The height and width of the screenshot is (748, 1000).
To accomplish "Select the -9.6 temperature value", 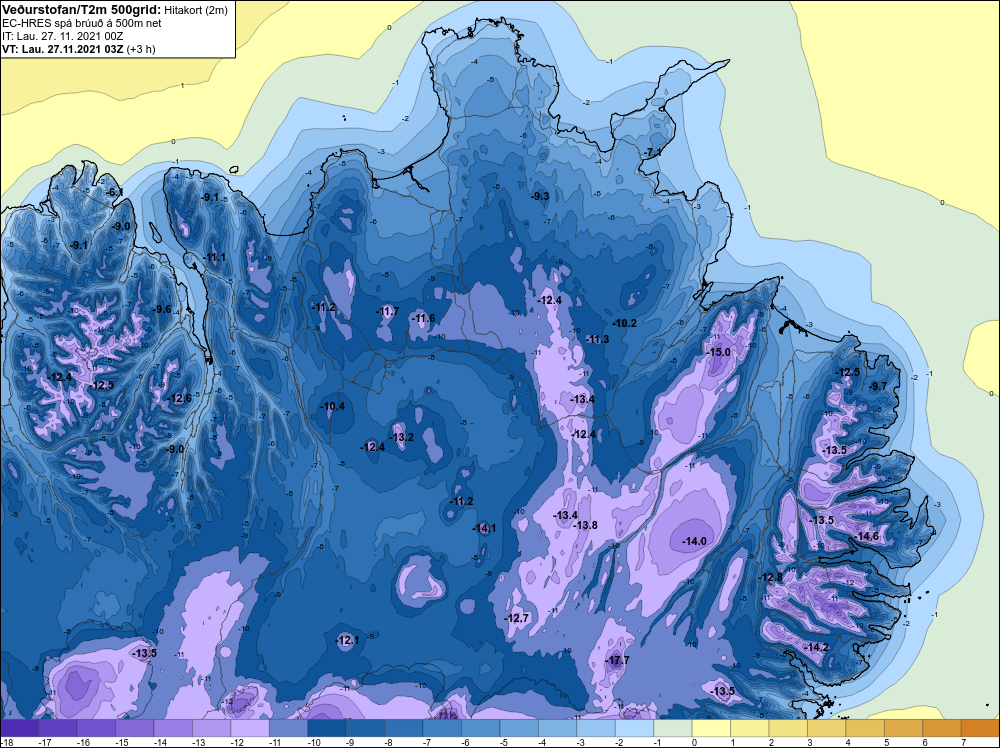I will (162, 309).
